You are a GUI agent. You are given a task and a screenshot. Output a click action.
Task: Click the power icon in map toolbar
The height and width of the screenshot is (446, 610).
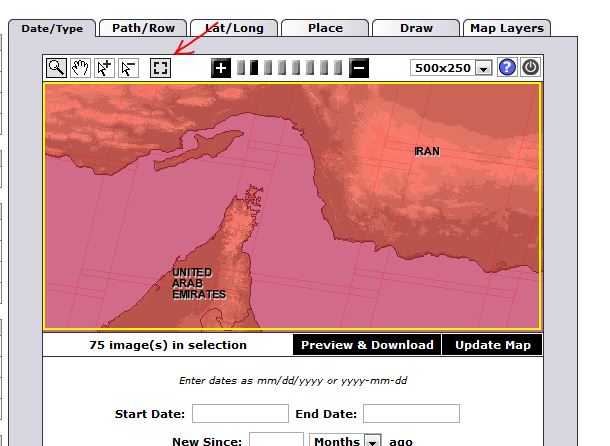pyautogui.click(x=530, y=68)
